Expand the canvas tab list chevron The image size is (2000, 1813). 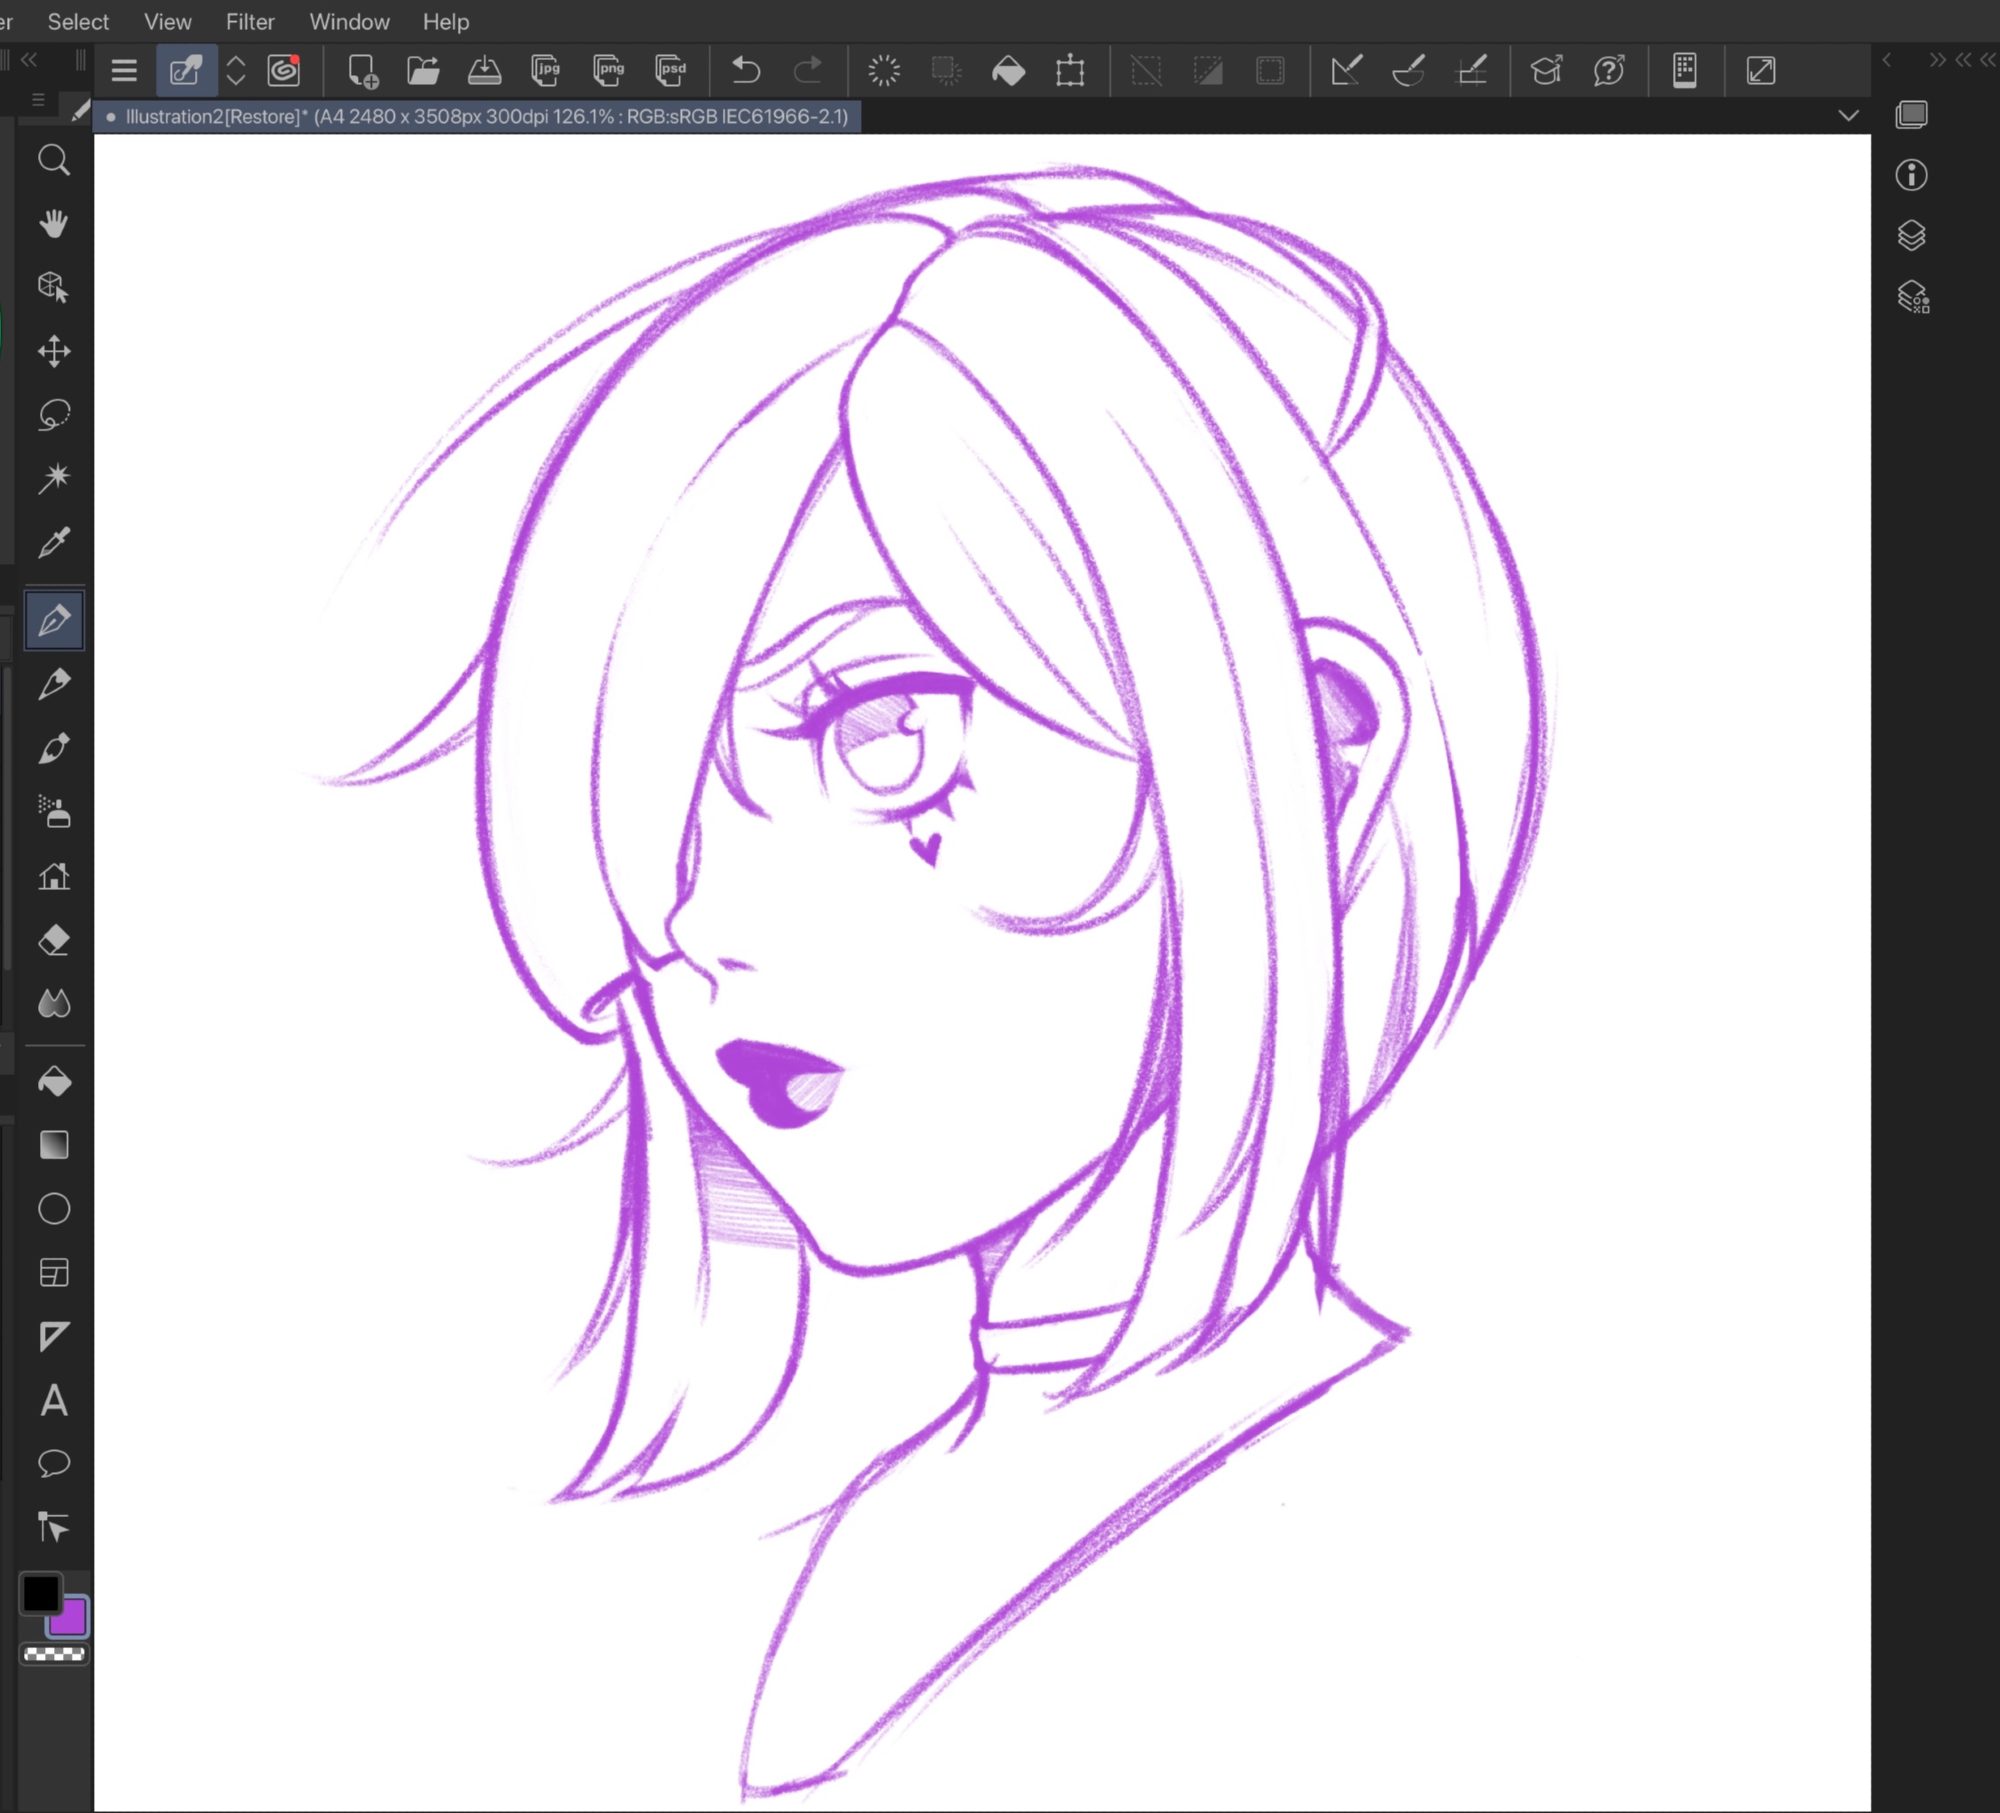1848,116
